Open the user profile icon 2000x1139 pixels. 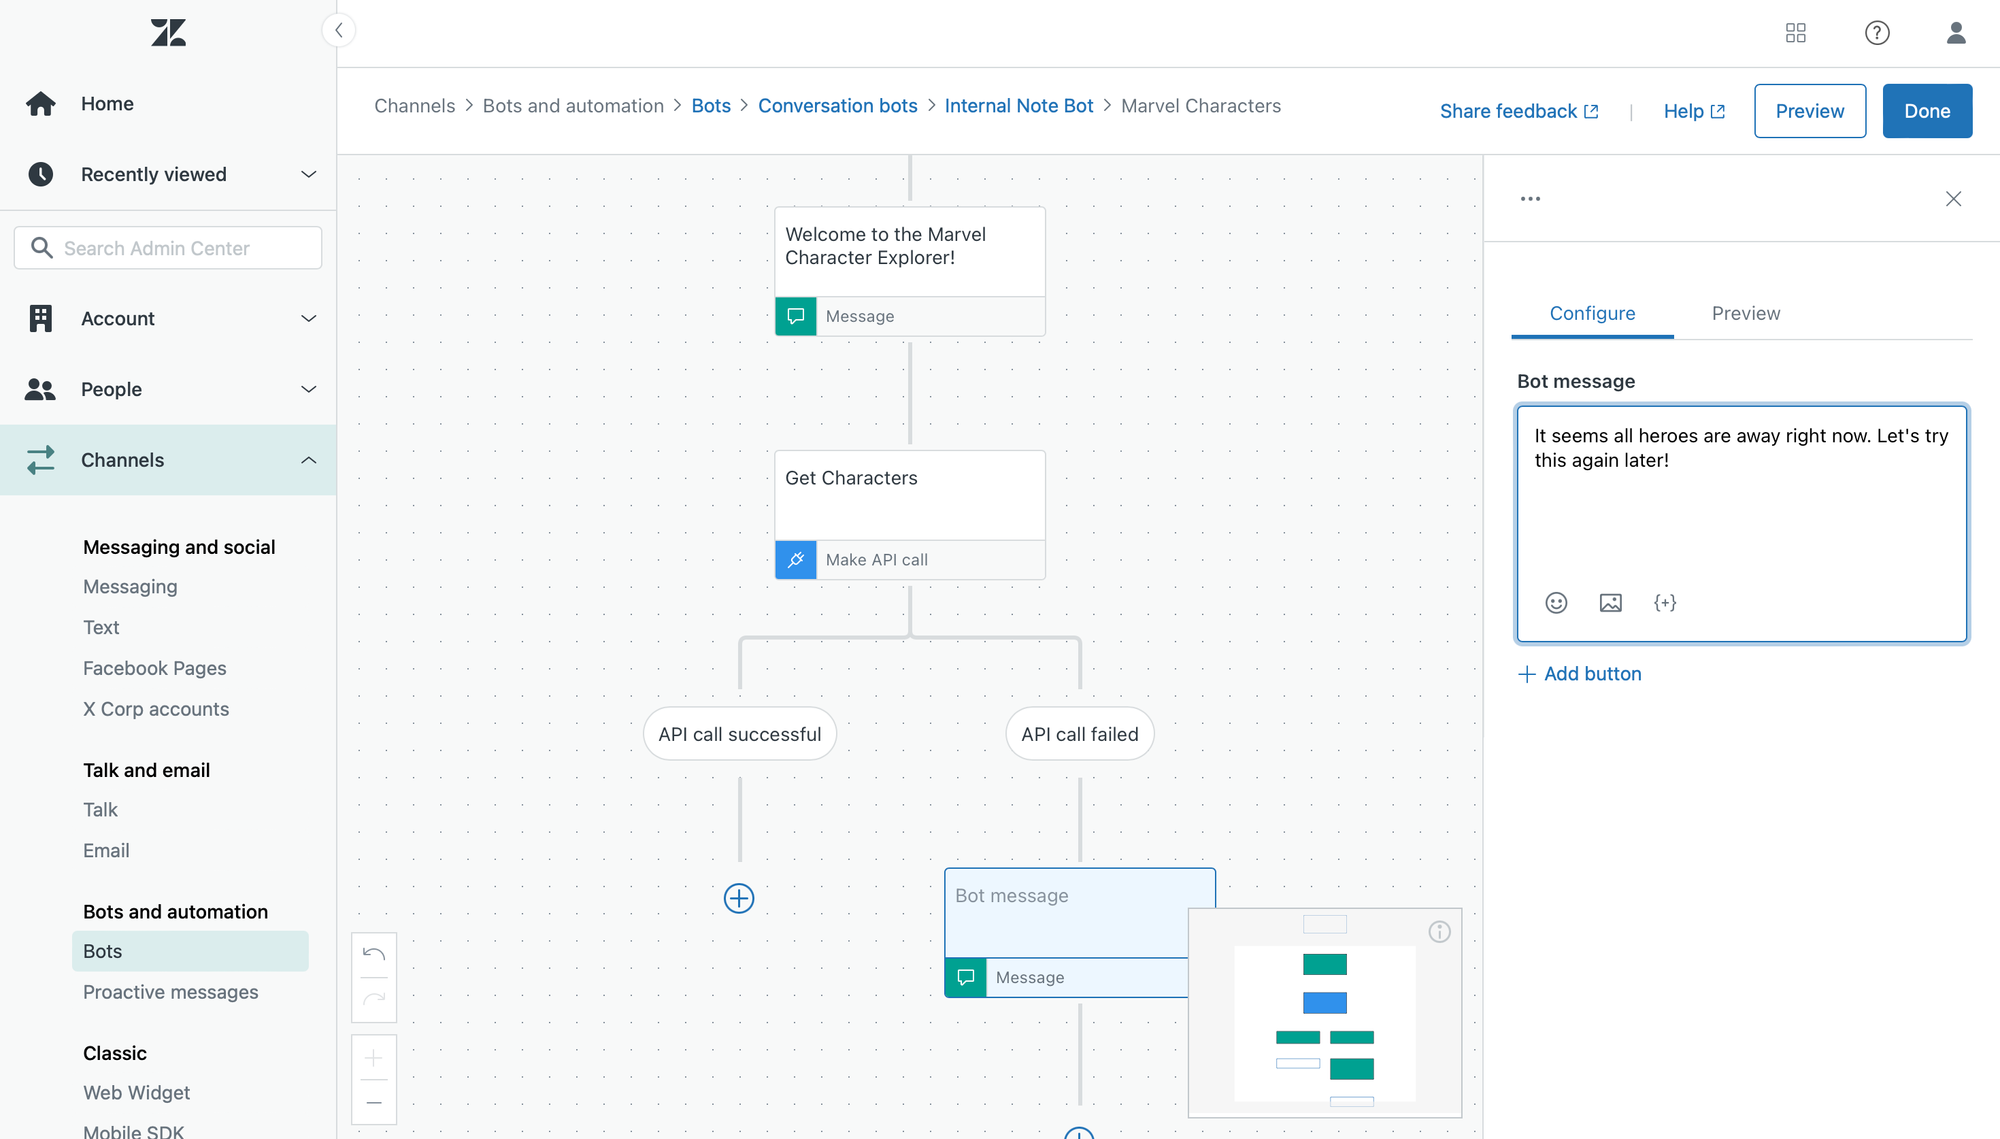1956,33
